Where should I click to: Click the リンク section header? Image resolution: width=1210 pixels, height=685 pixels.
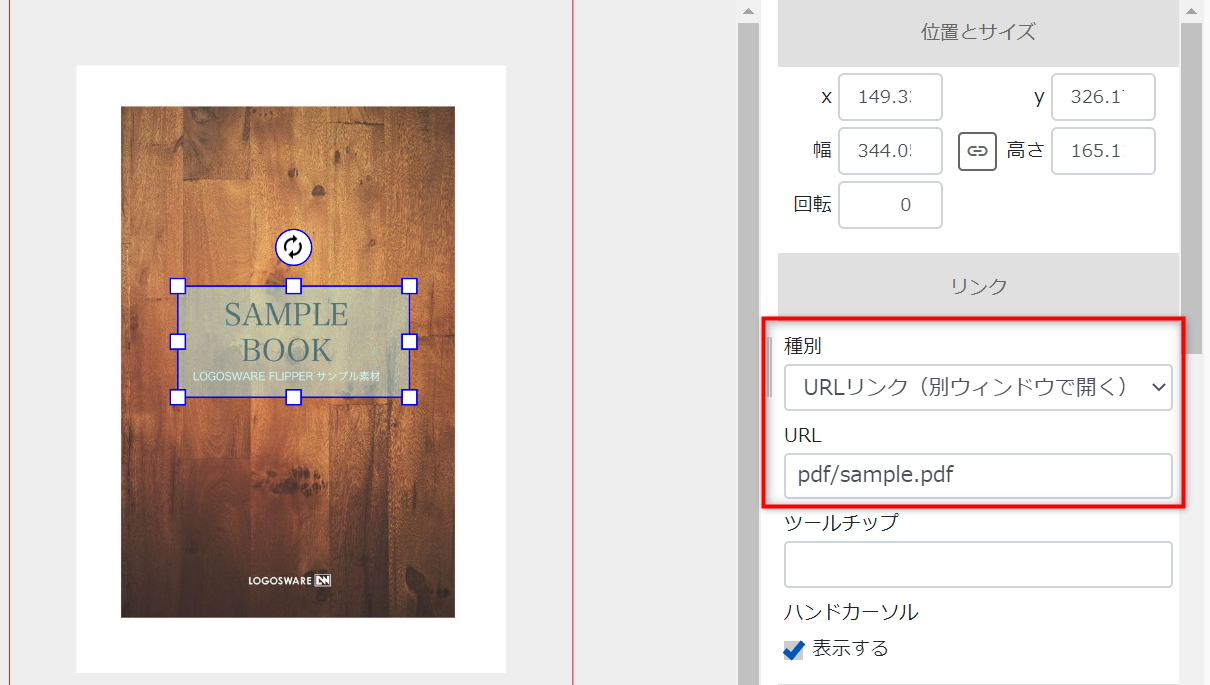coord(977,284)
